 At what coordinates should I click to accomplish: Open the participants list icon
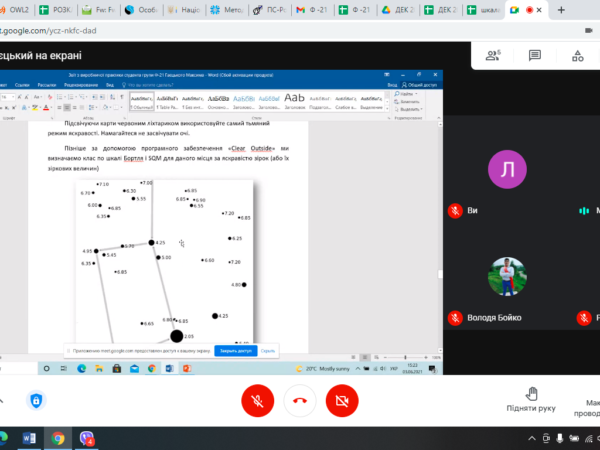[x=493, y=55]
